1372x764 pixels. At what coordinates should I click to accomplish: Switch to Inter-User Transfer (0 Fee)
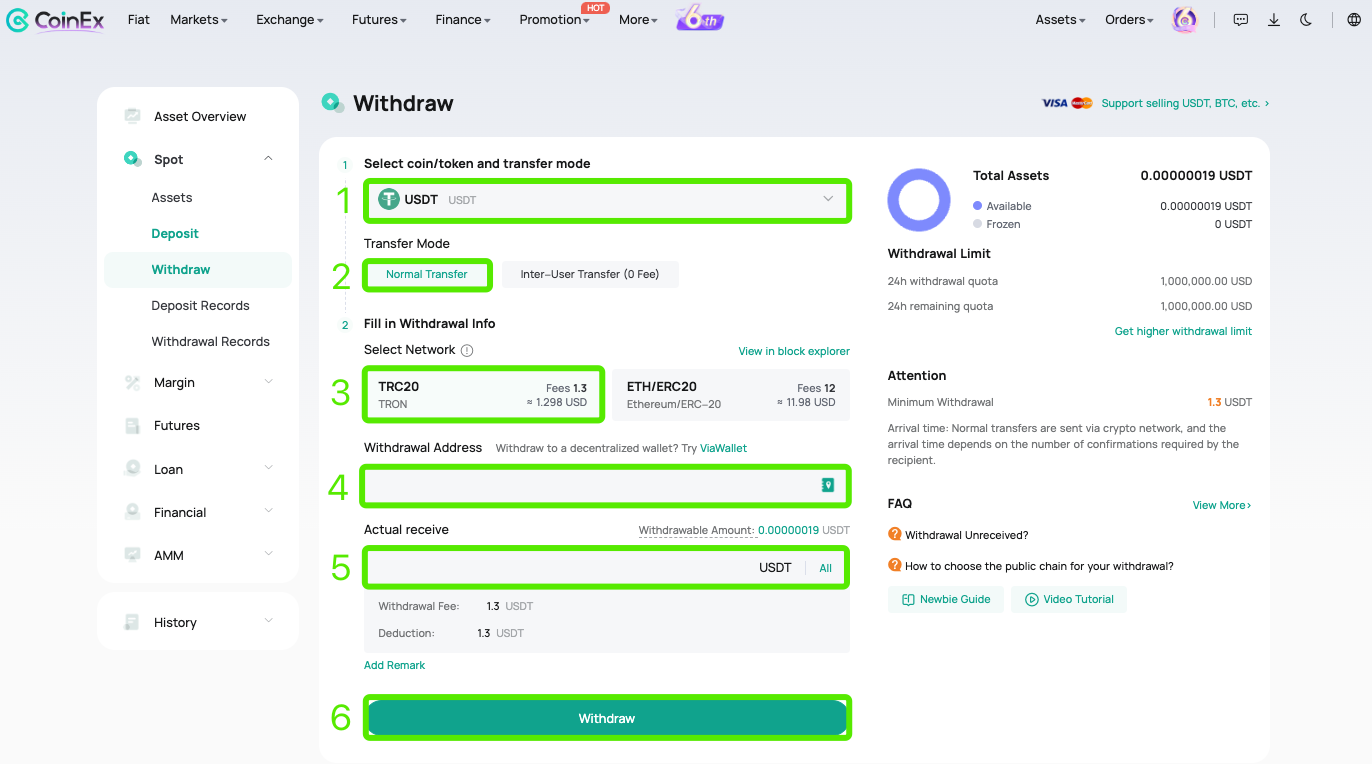click(x=590, y=274)
